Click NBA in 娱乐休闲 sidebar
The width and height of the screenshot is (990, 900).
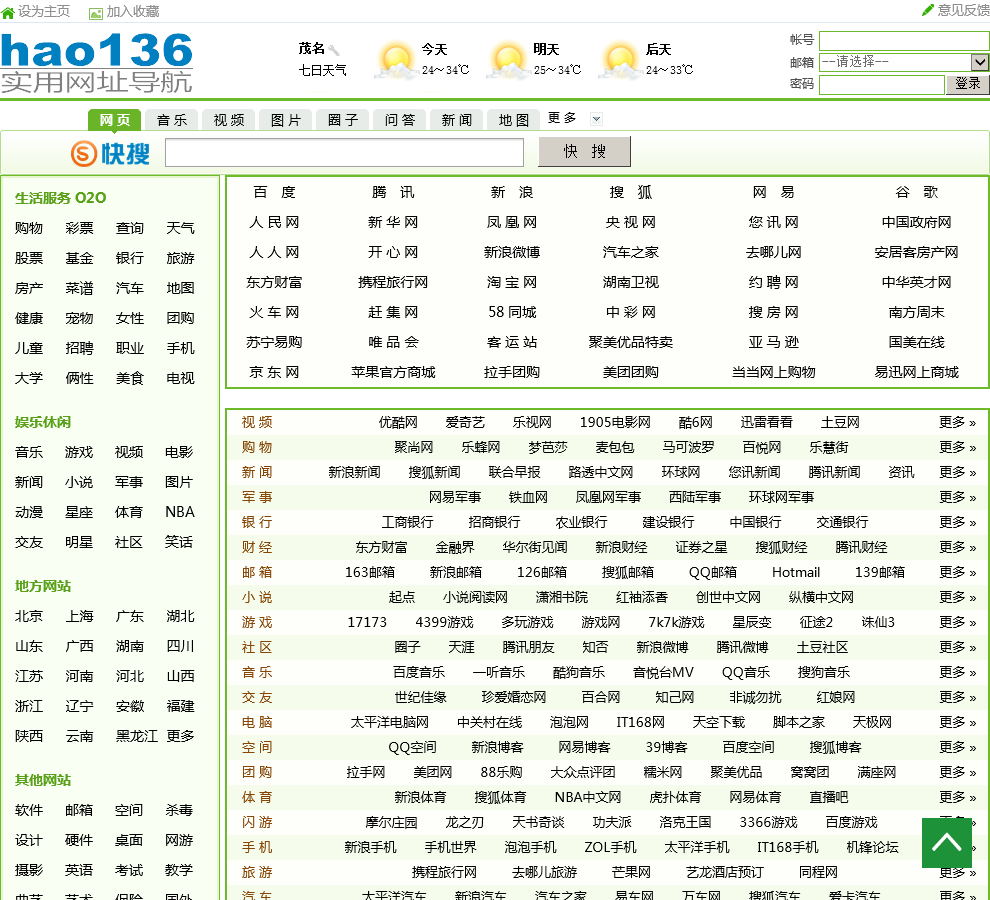tap(180, 512)
